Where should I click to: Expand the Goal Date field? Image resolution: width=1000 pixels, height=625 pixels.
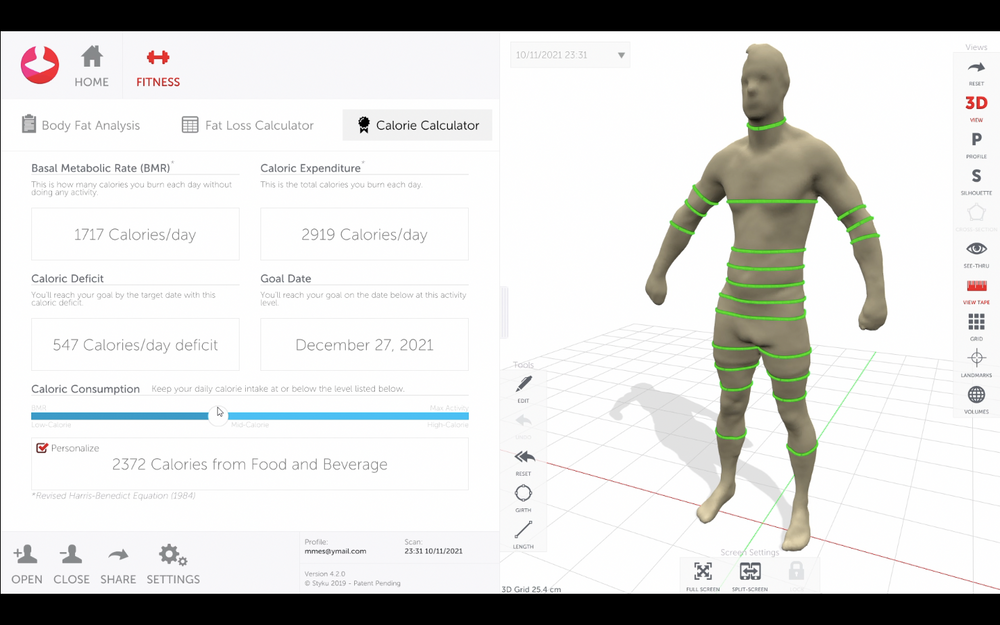[x=363, y=344]
